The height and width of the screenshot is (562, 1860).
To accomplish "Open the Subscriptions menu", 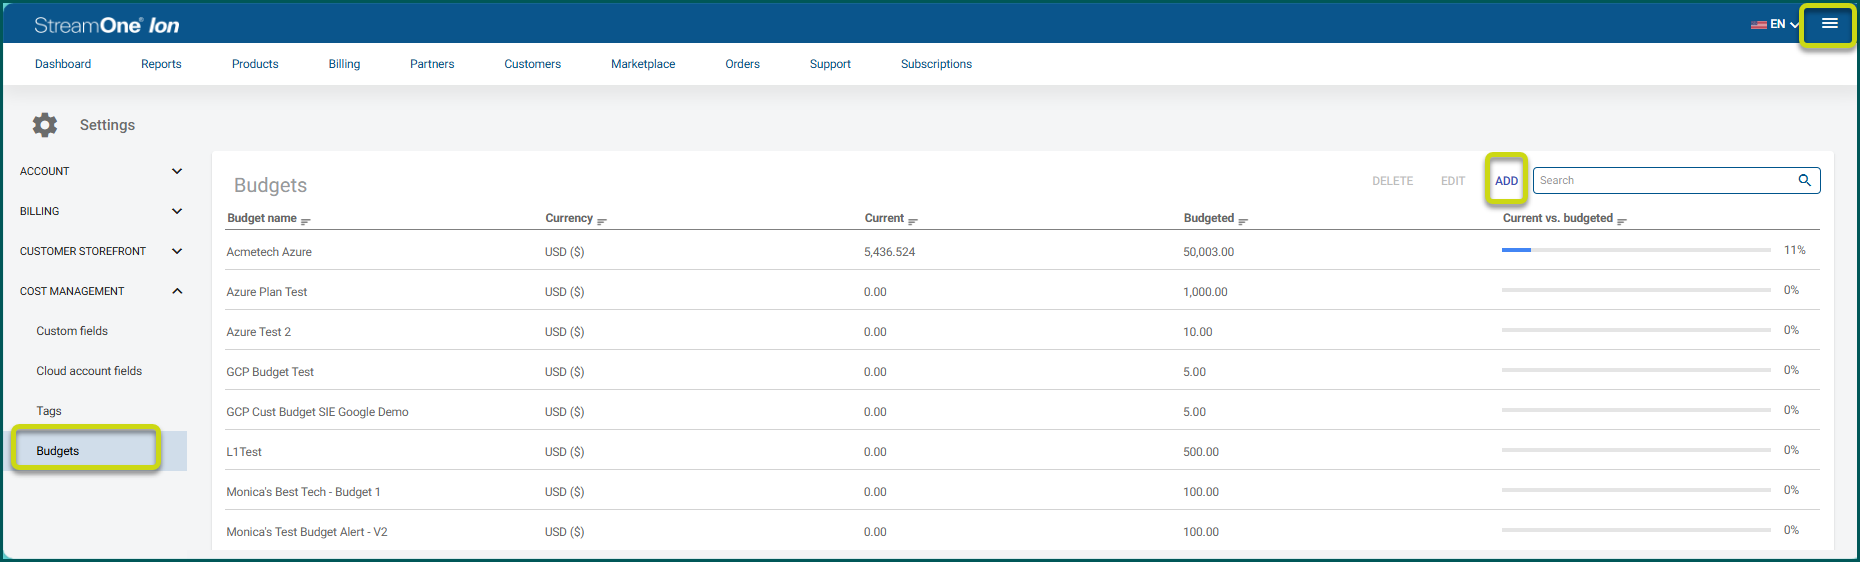I will pyautogui.click(x=936, y=64).
